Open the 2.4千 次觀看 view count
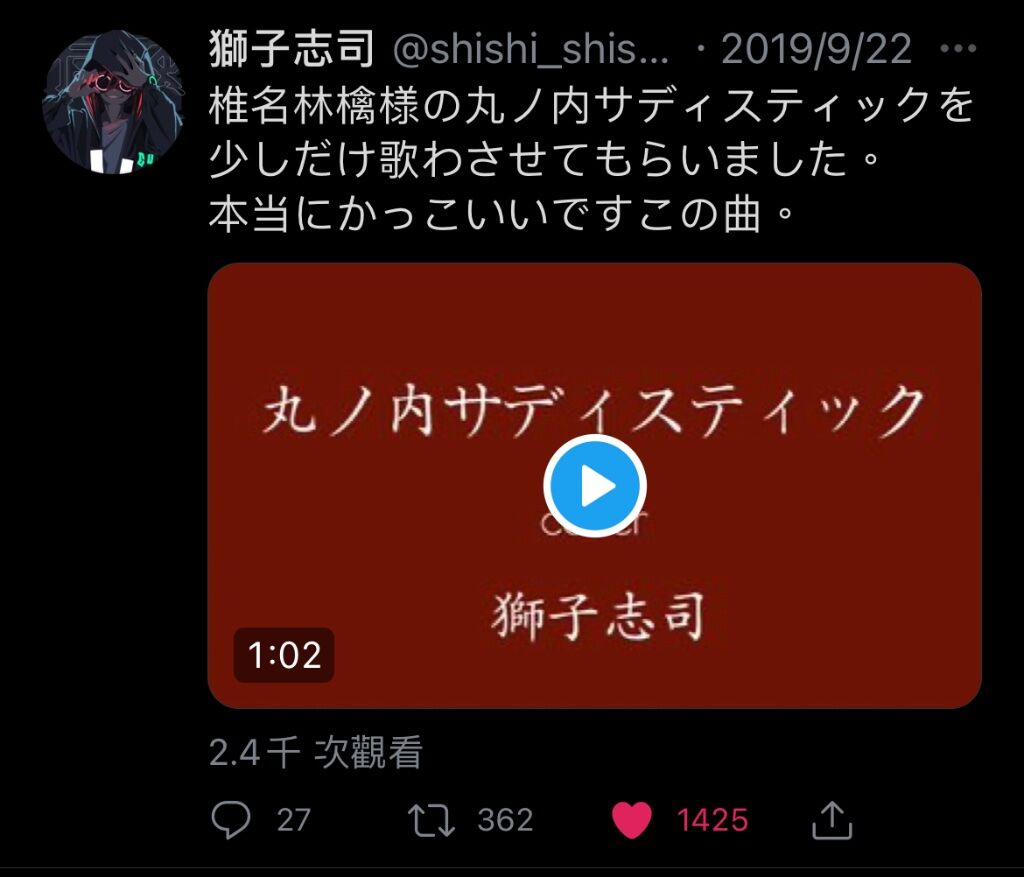This screenshot has width=1024, height=877. (316, 752)
